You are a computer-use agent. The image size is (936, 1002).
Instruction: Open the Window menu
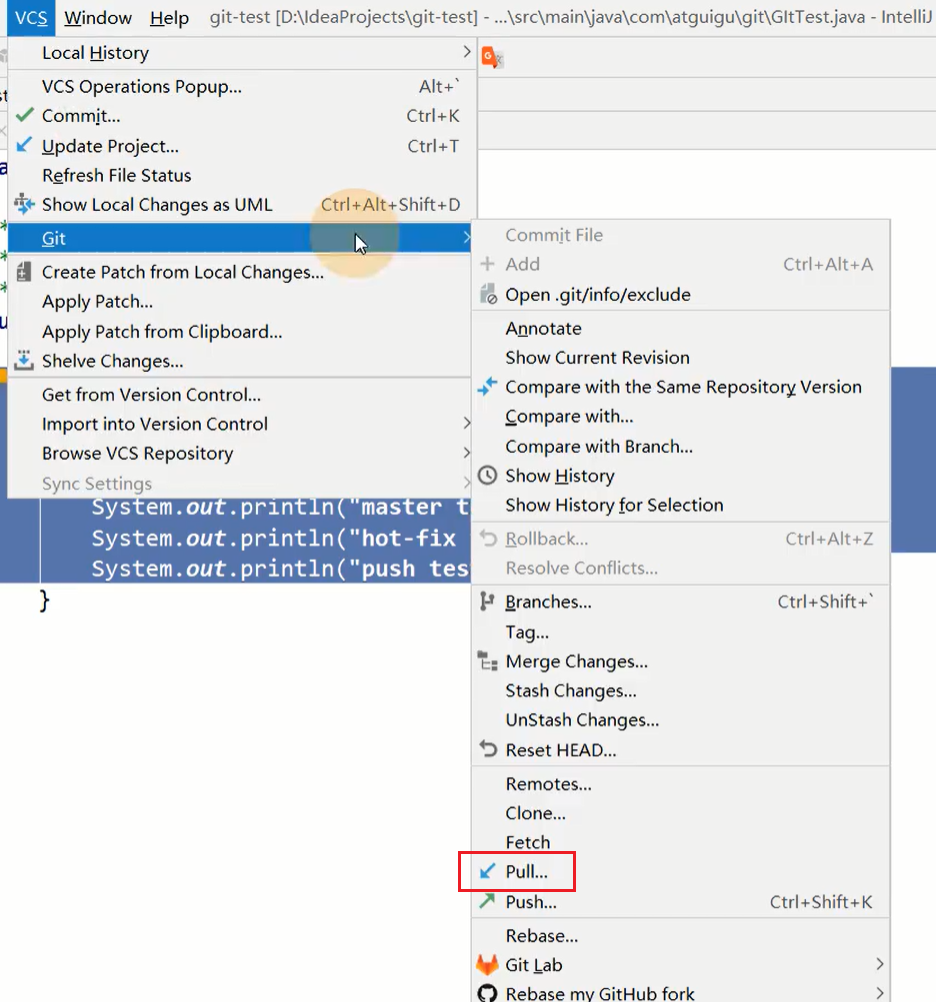point(98,17)
